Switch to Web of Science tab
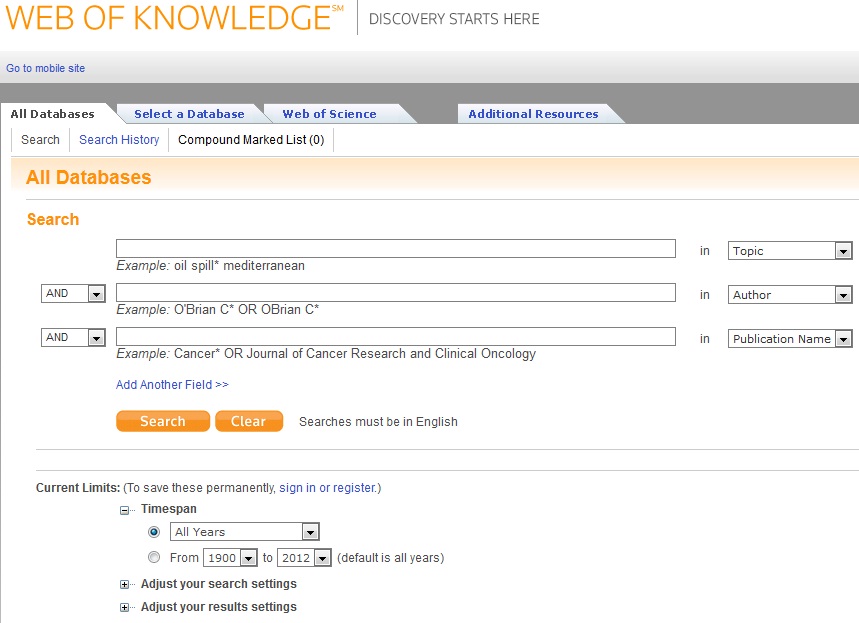The height and width of the screenshot is (623, 859). point(329,114)
